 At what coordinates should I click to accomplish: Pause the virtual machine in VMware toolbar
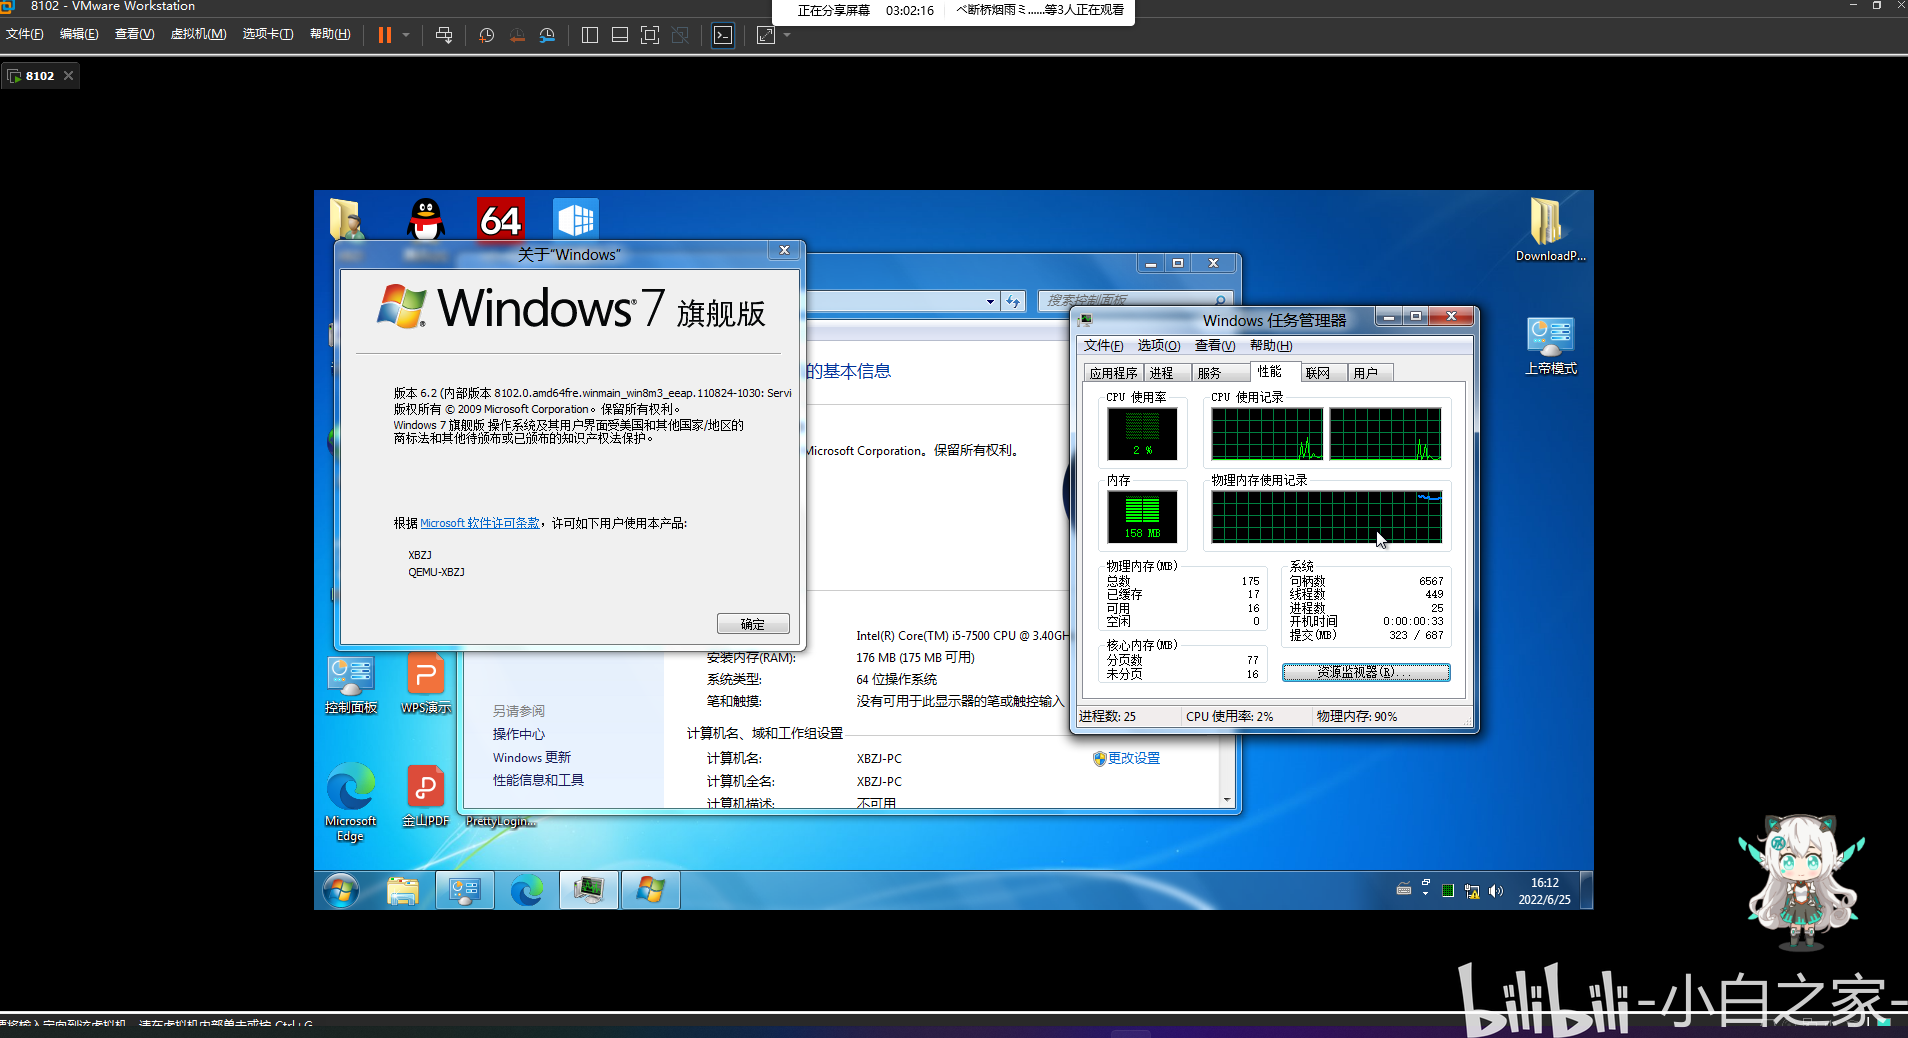[384, 35]
